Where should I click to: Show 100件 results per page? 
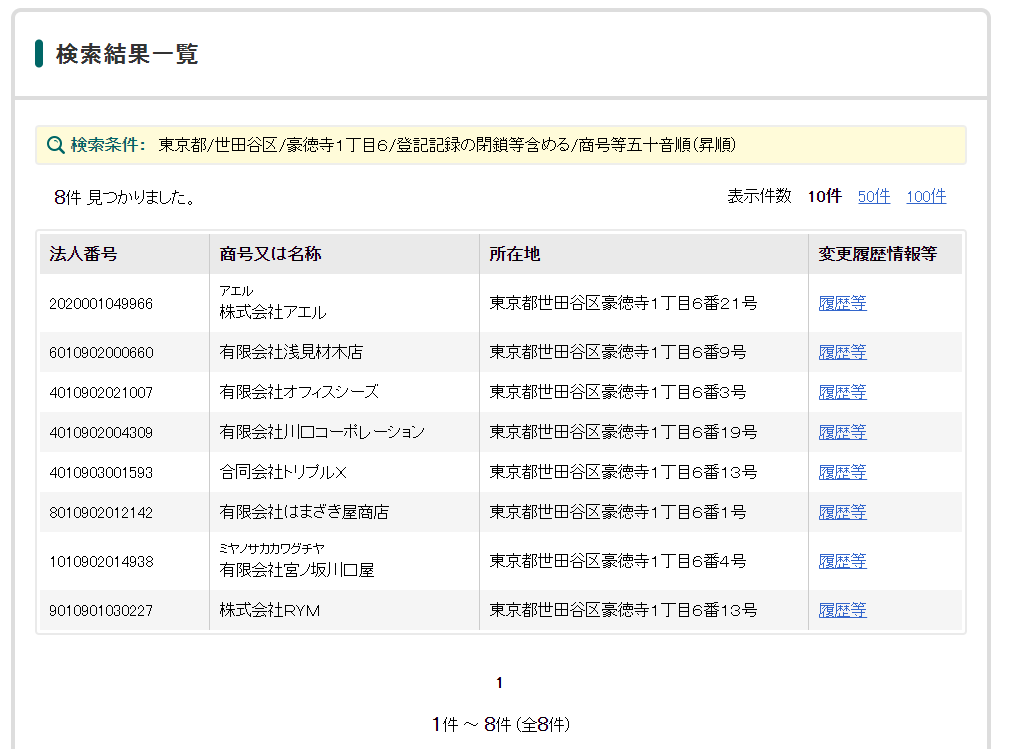click(926, 196)
